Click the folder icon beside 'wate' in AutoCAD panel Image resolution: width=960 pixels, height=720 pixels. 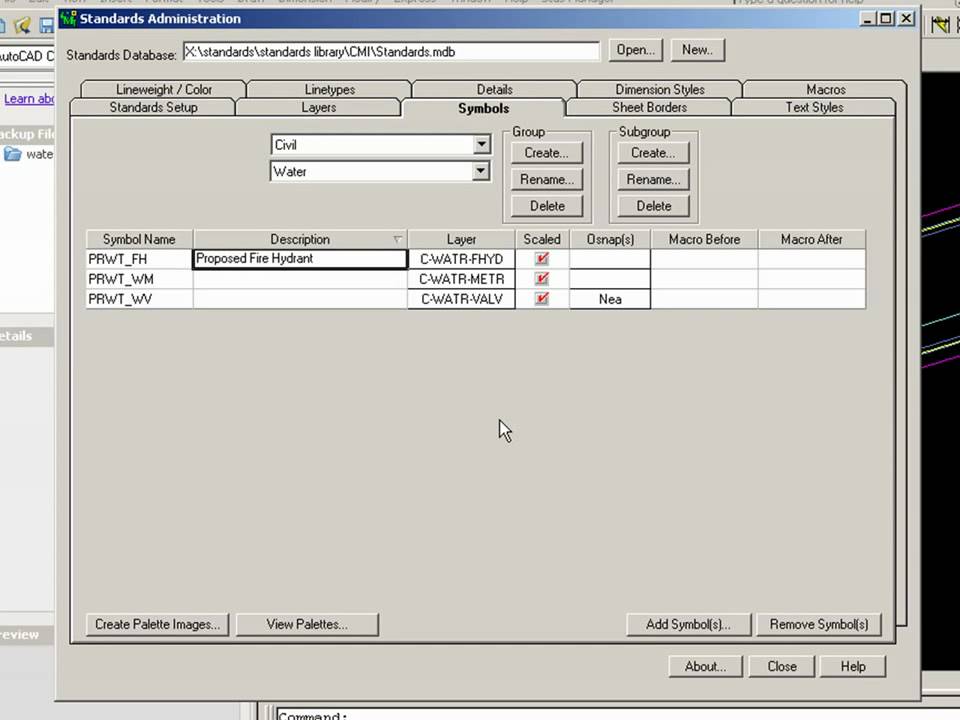click(12, 154)
